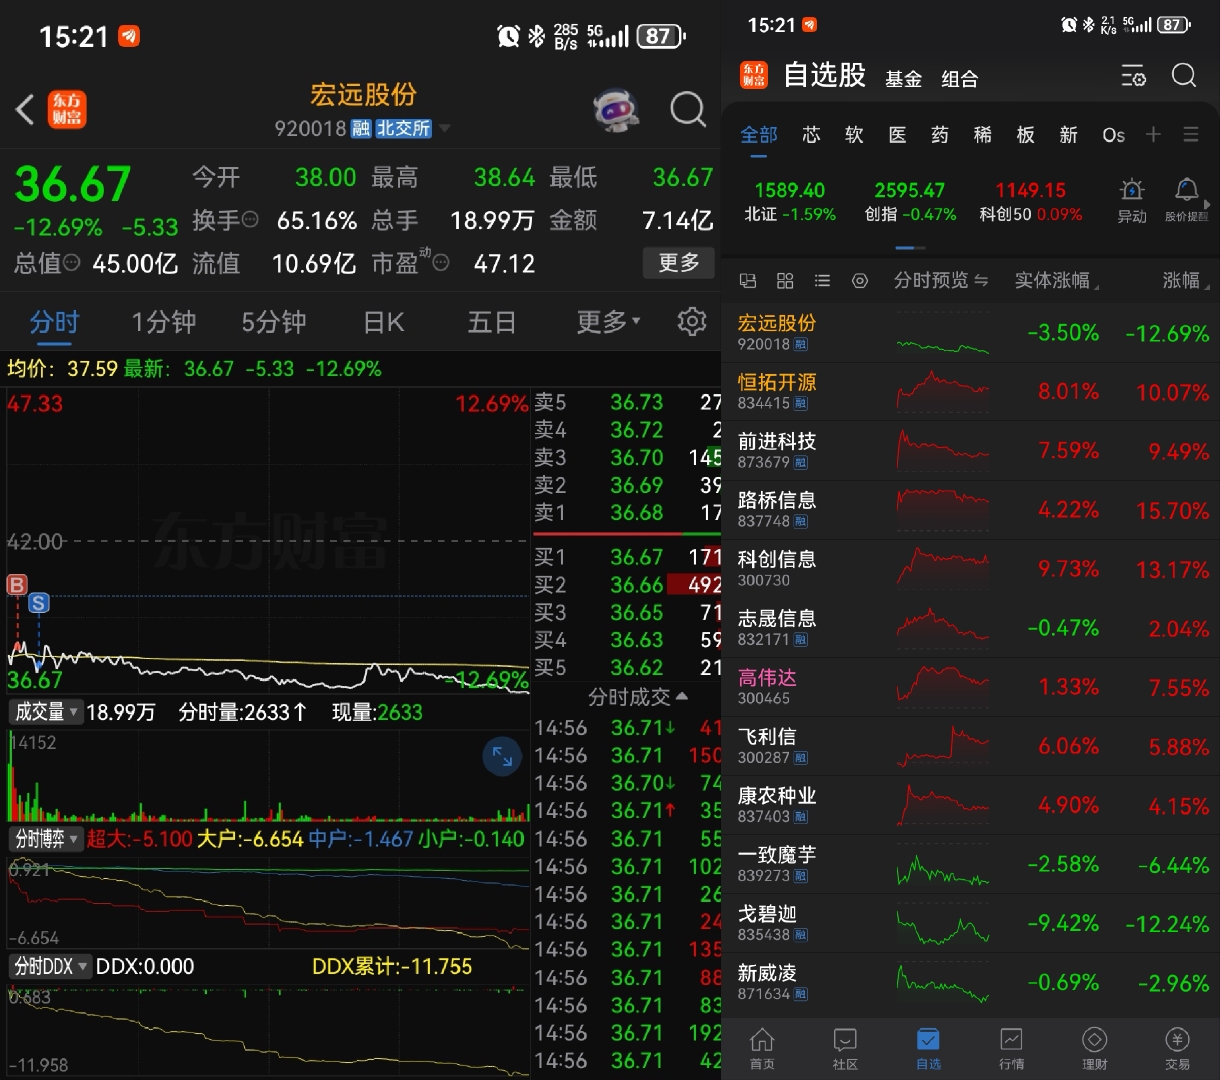Open 更多 chart period dropdown
Viewport: 1220px width, 1080px height.
click(608, 321)
